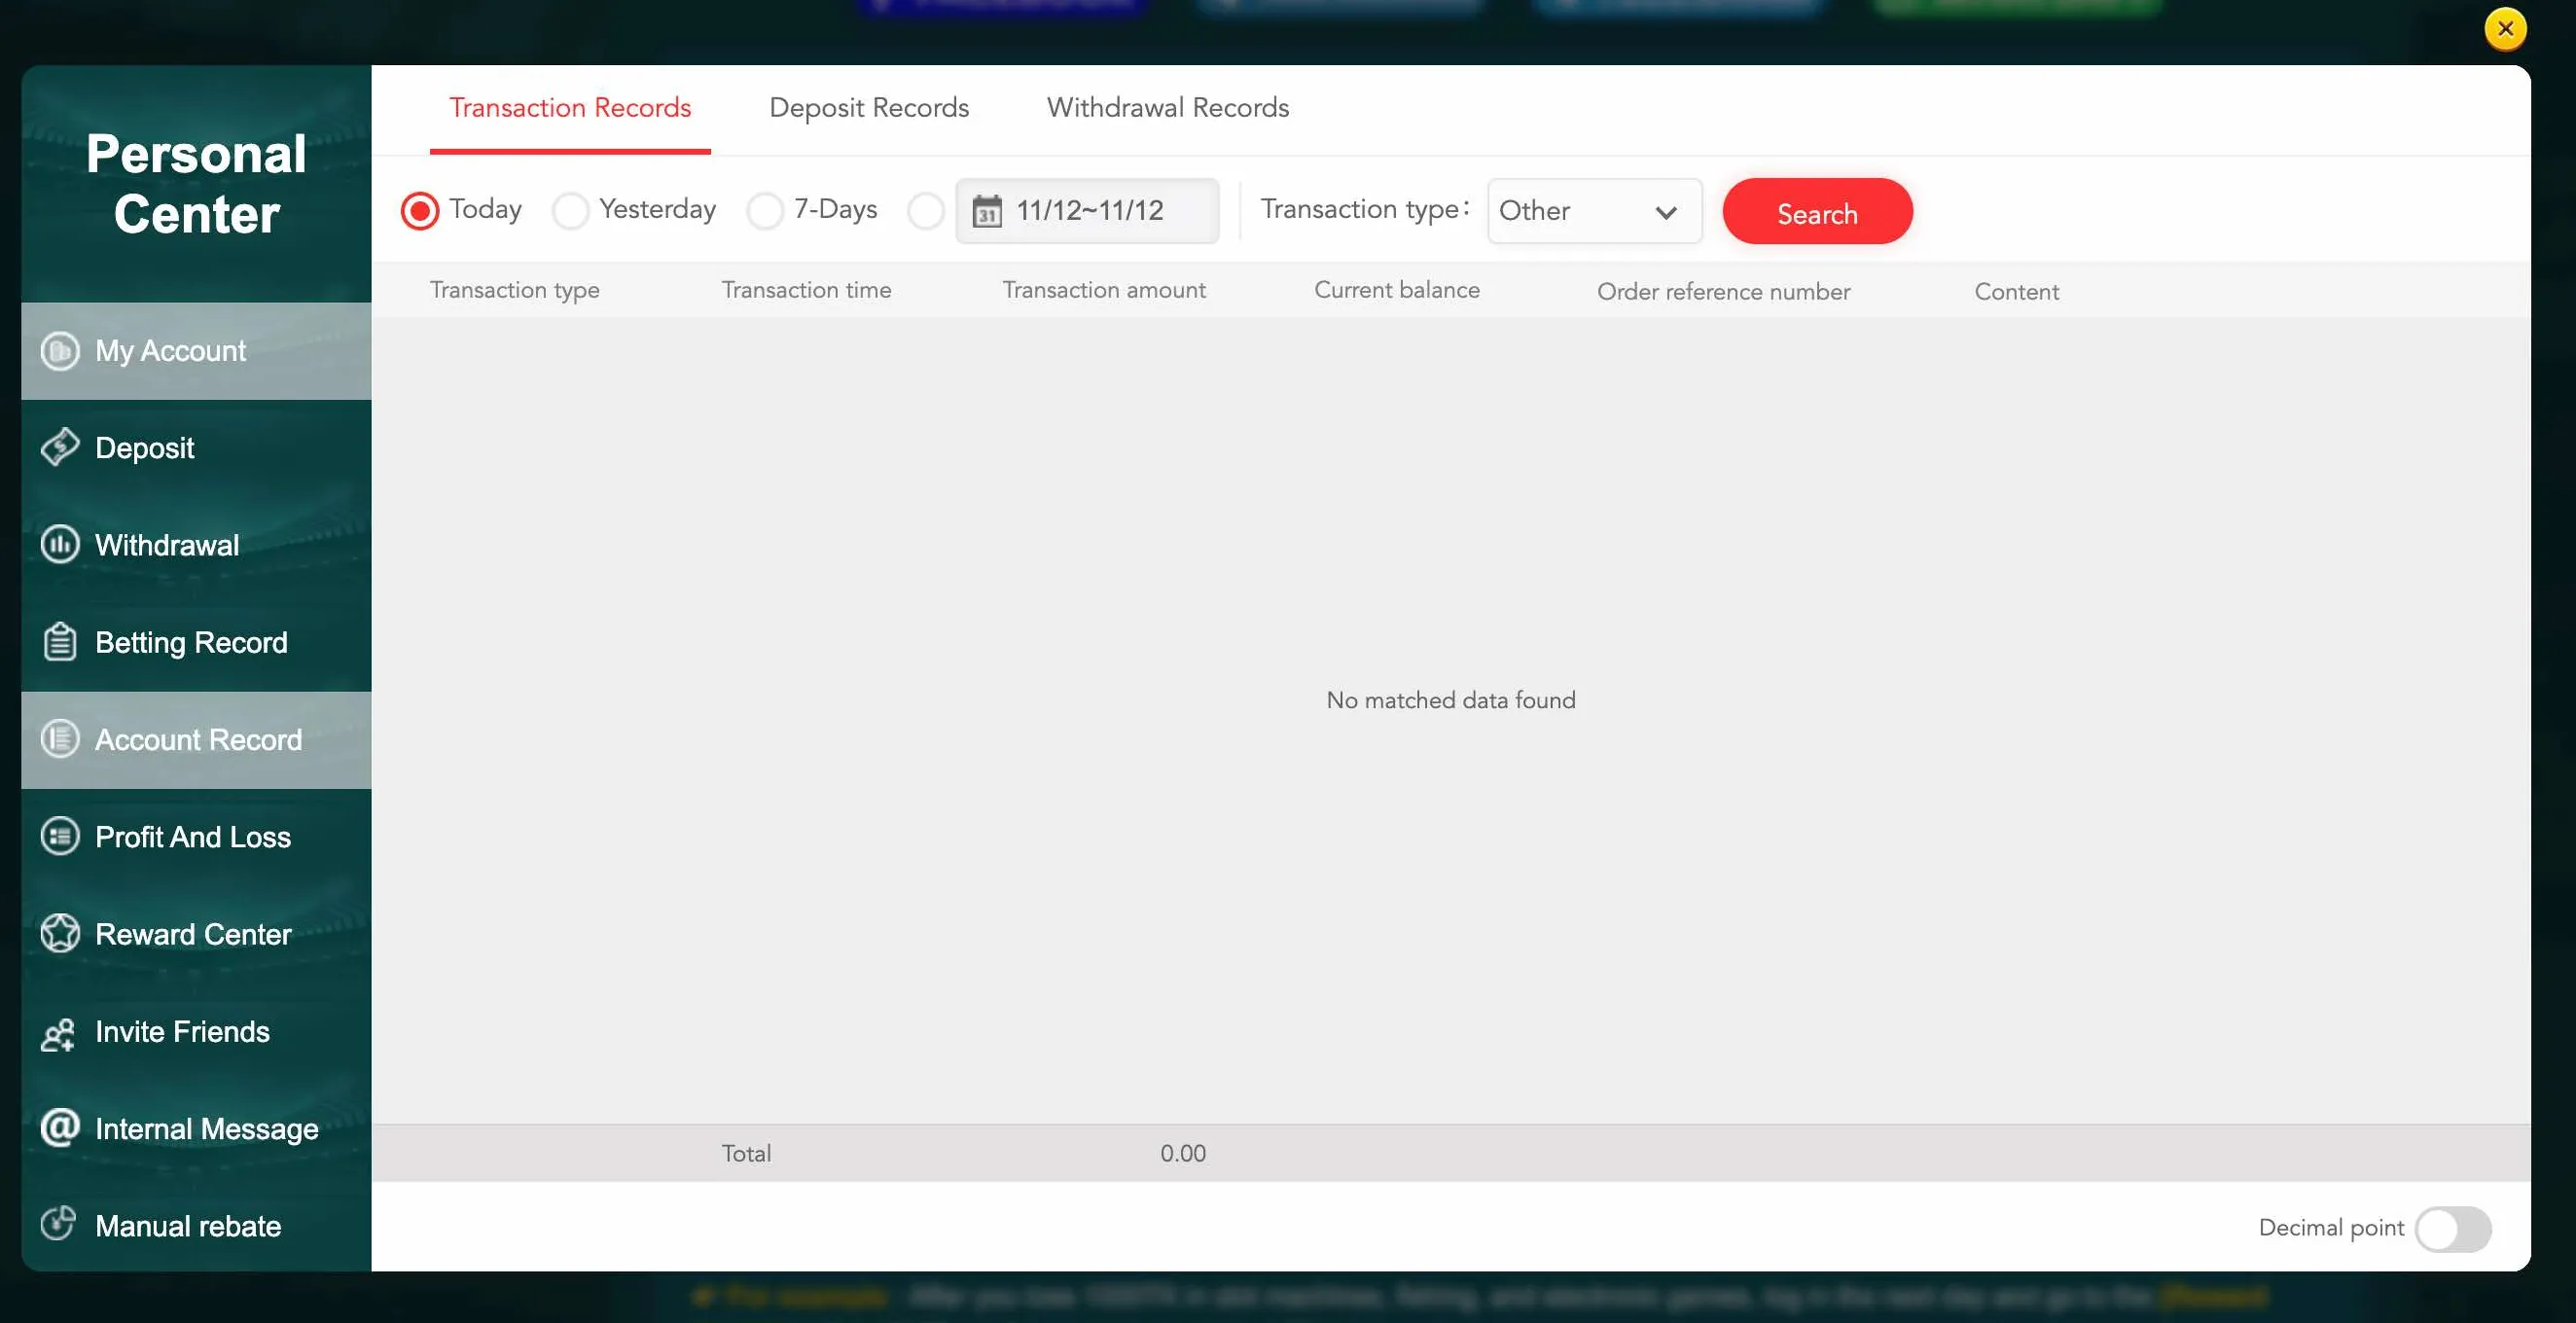Select the Today radio button
The image size is (2576, 1323).
click(x=420, y=211)
